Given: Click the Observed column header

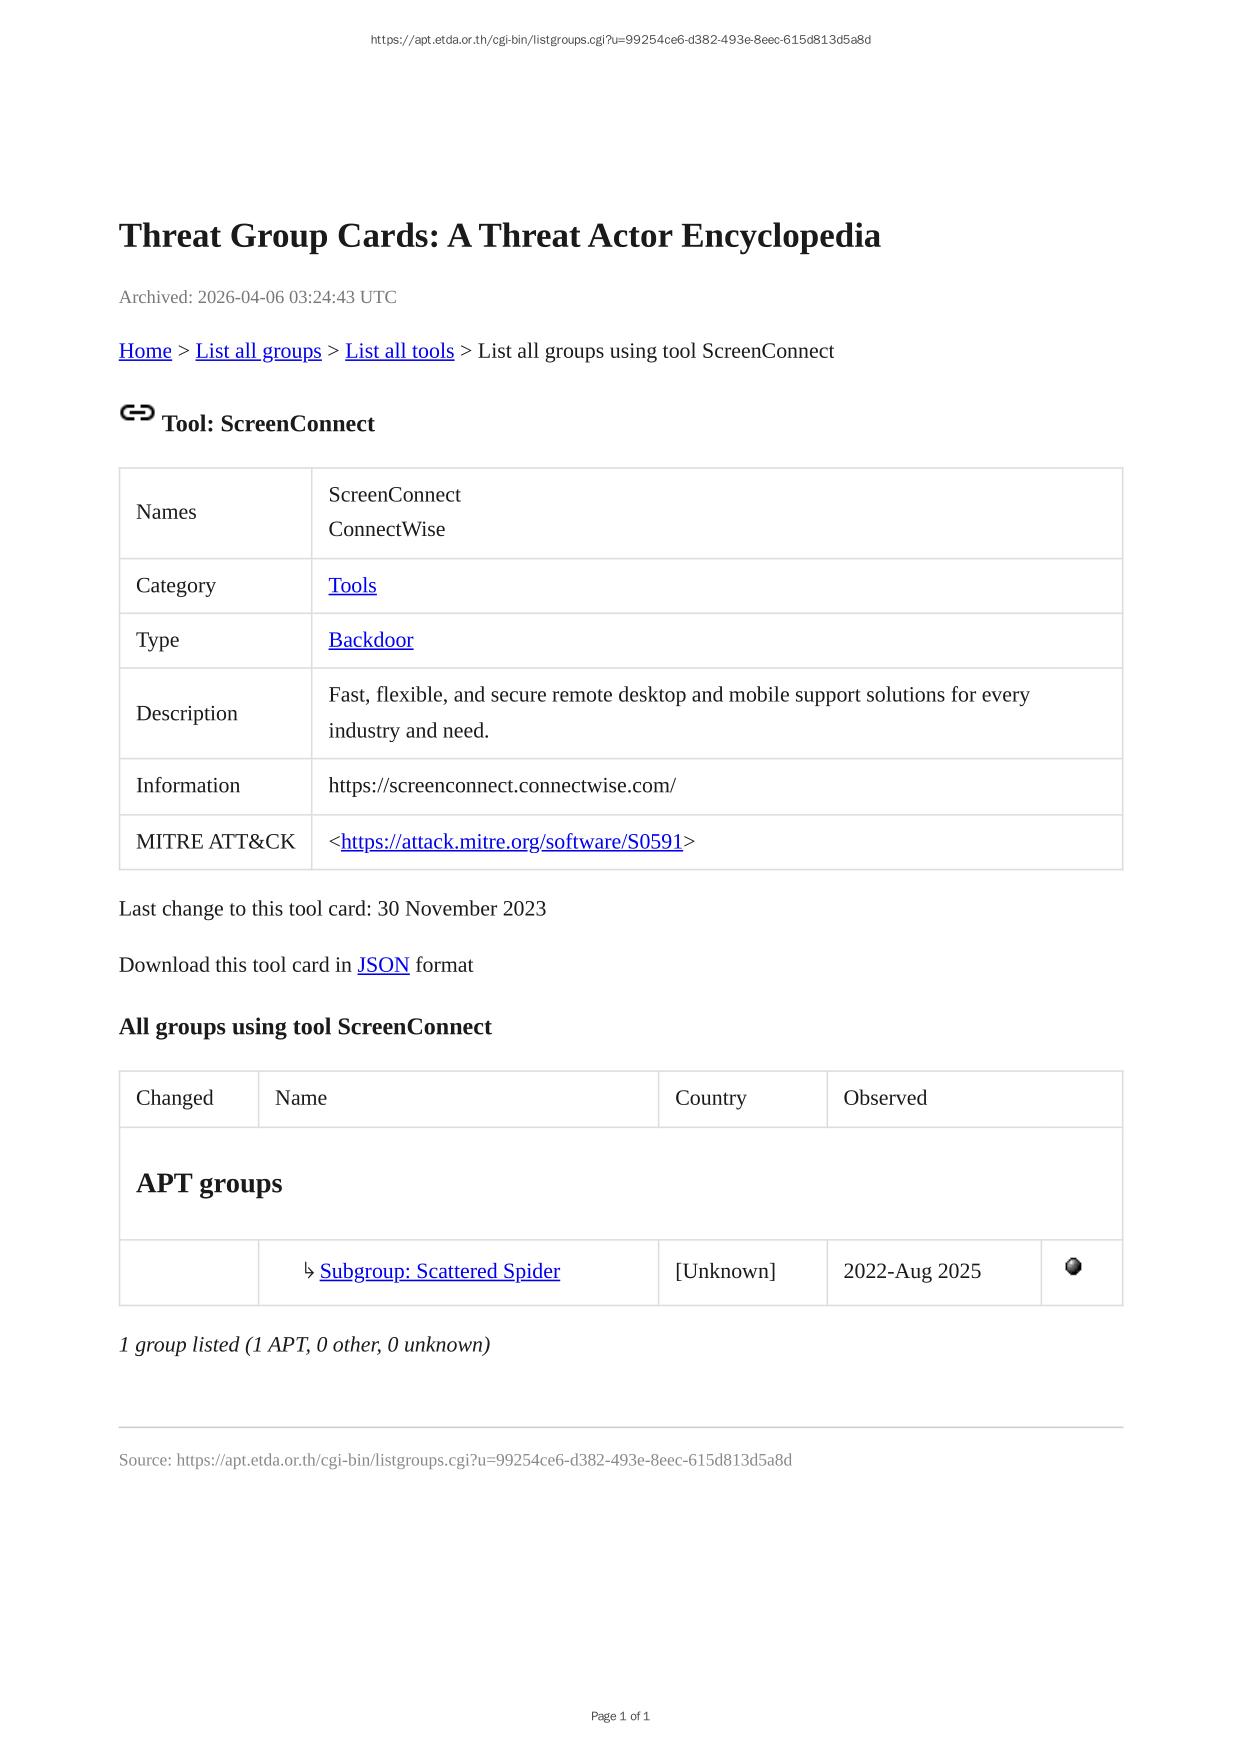Looking at the screenshot, I should 884,1098.
